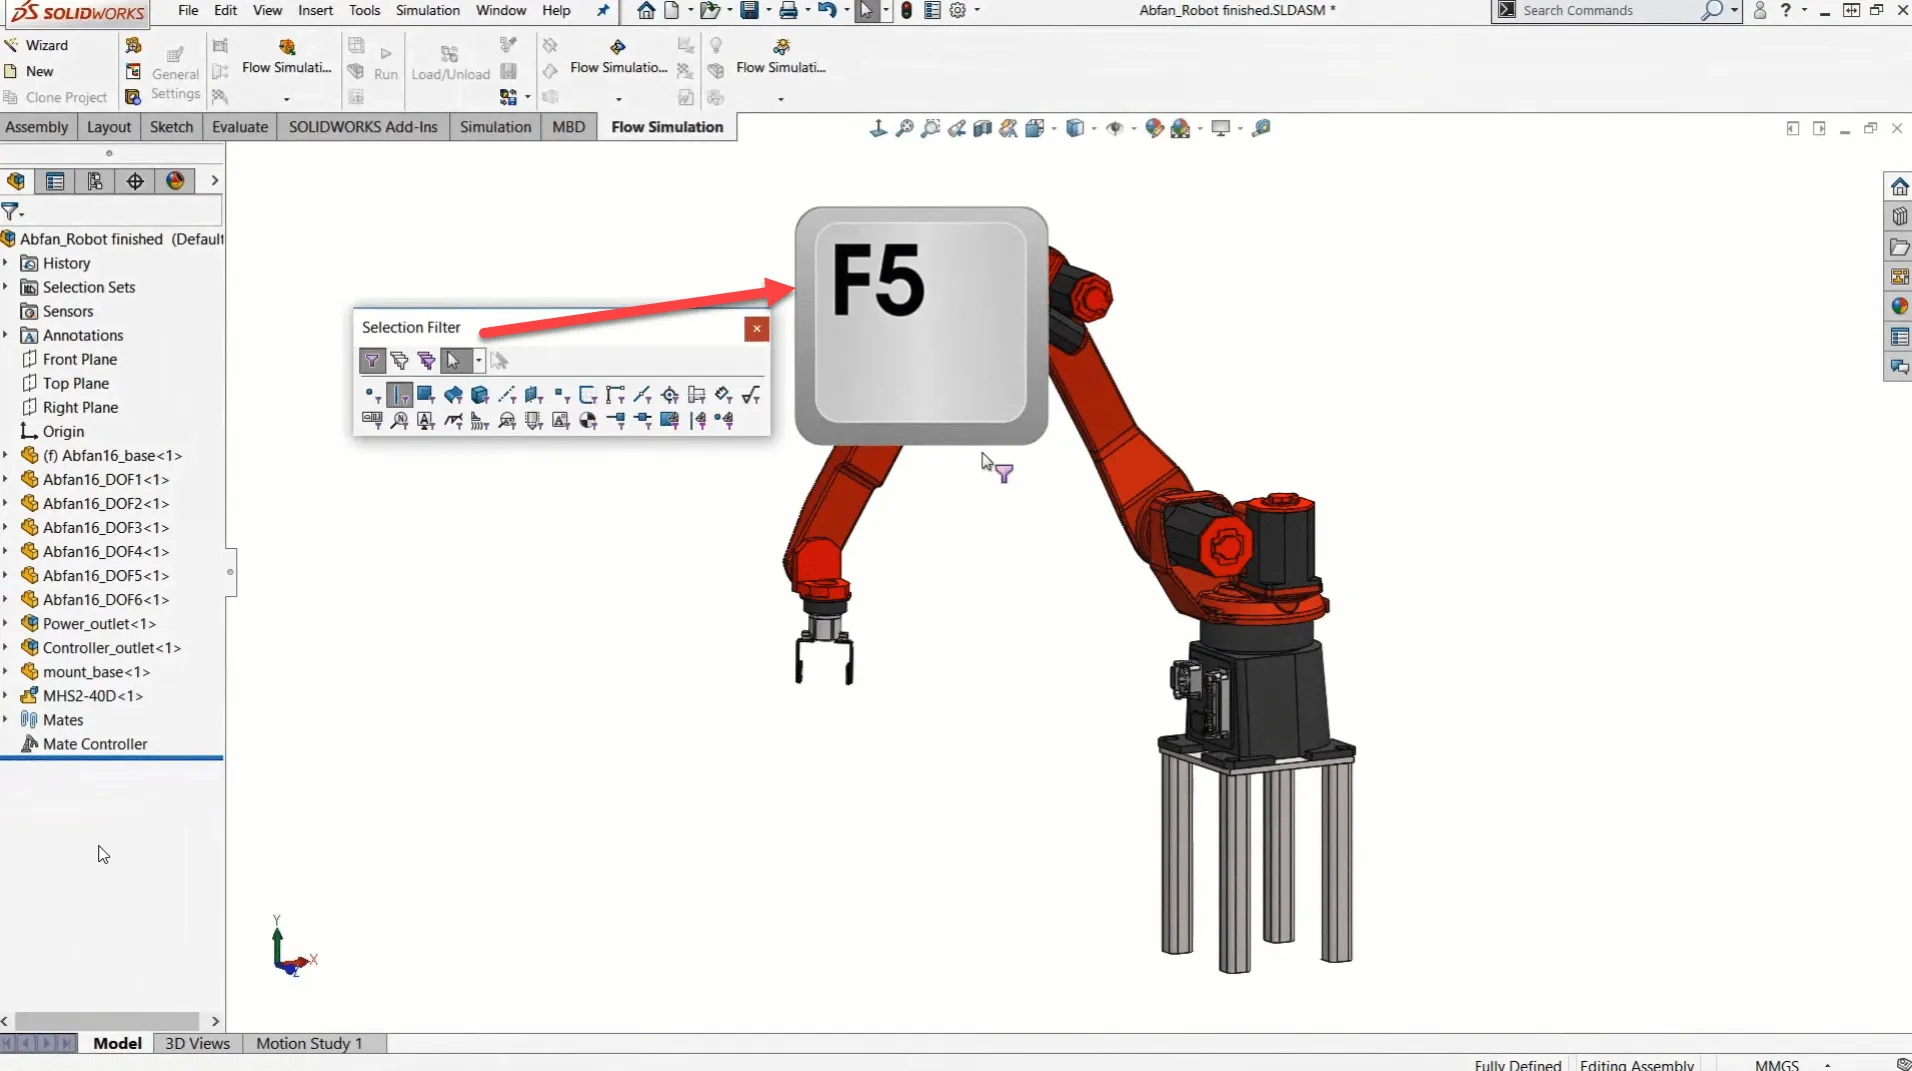Select all selection filters
Viewport: 1912px width, 1071px height.
point(426,361)
